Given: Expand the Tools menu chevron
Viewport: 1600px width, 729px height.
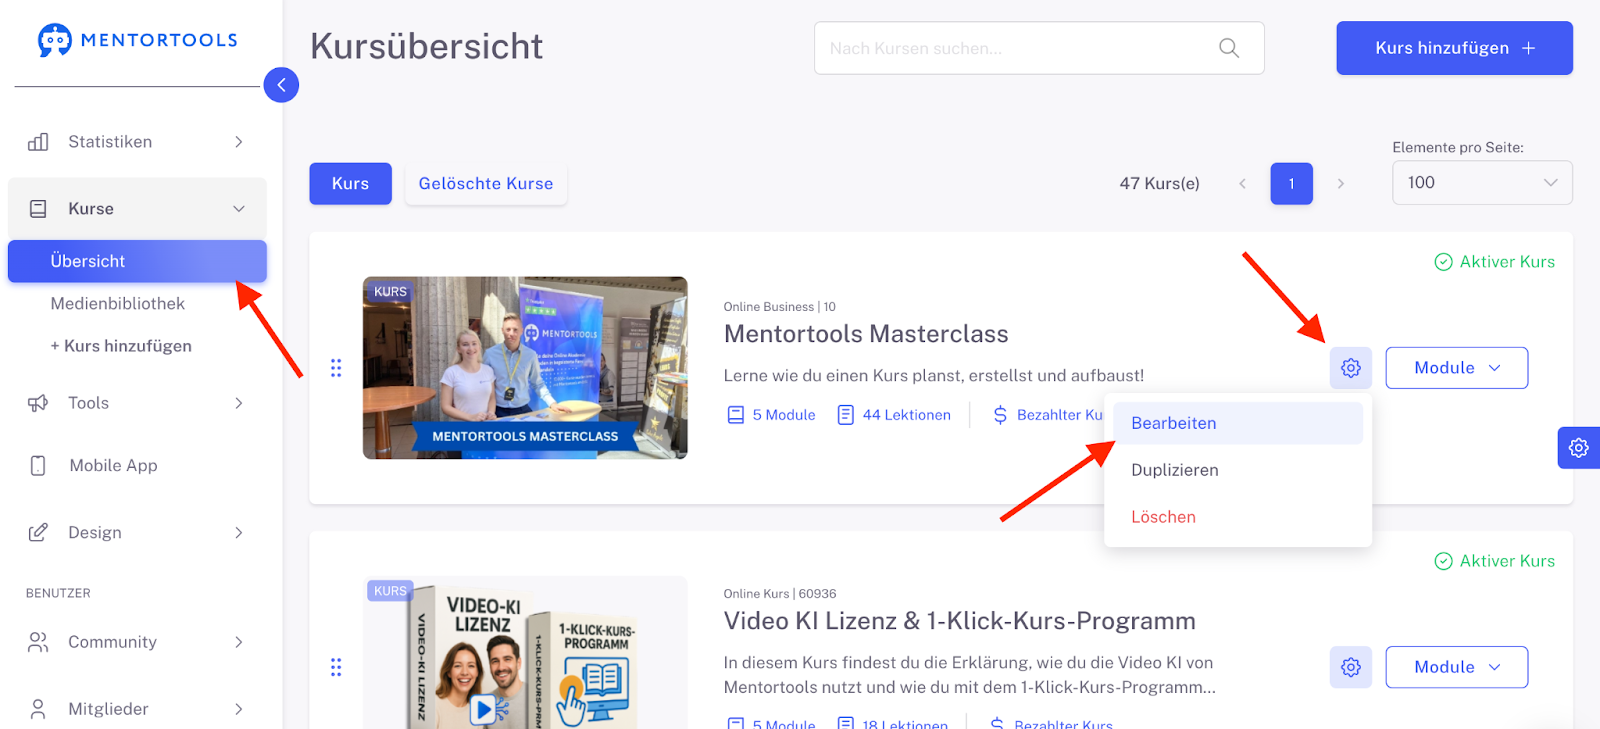Looking at the screenshot, I should [239, 403].
